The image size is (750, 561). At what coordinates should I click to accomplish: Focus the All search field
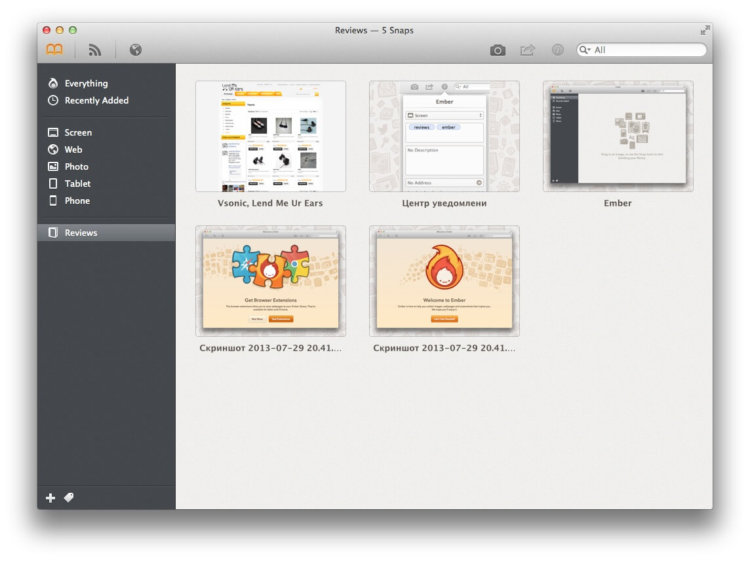641,50
